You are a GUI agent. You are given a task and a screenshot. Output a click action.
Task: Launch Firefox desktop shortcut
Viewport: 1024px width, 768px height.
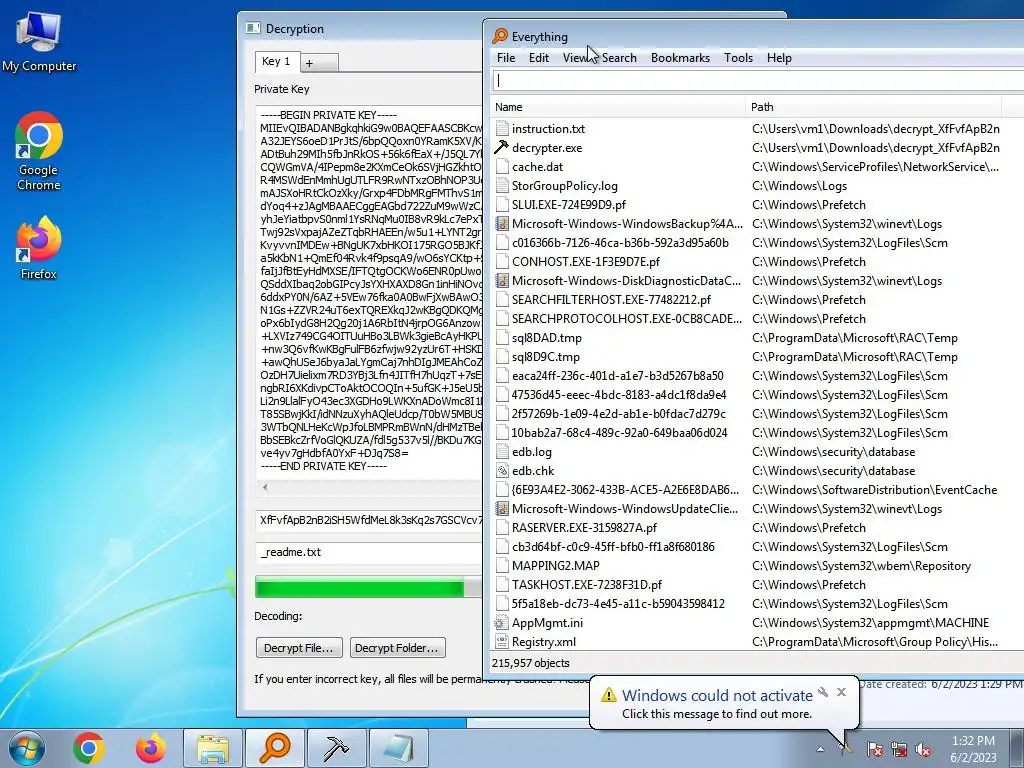(x=39, y=248)
